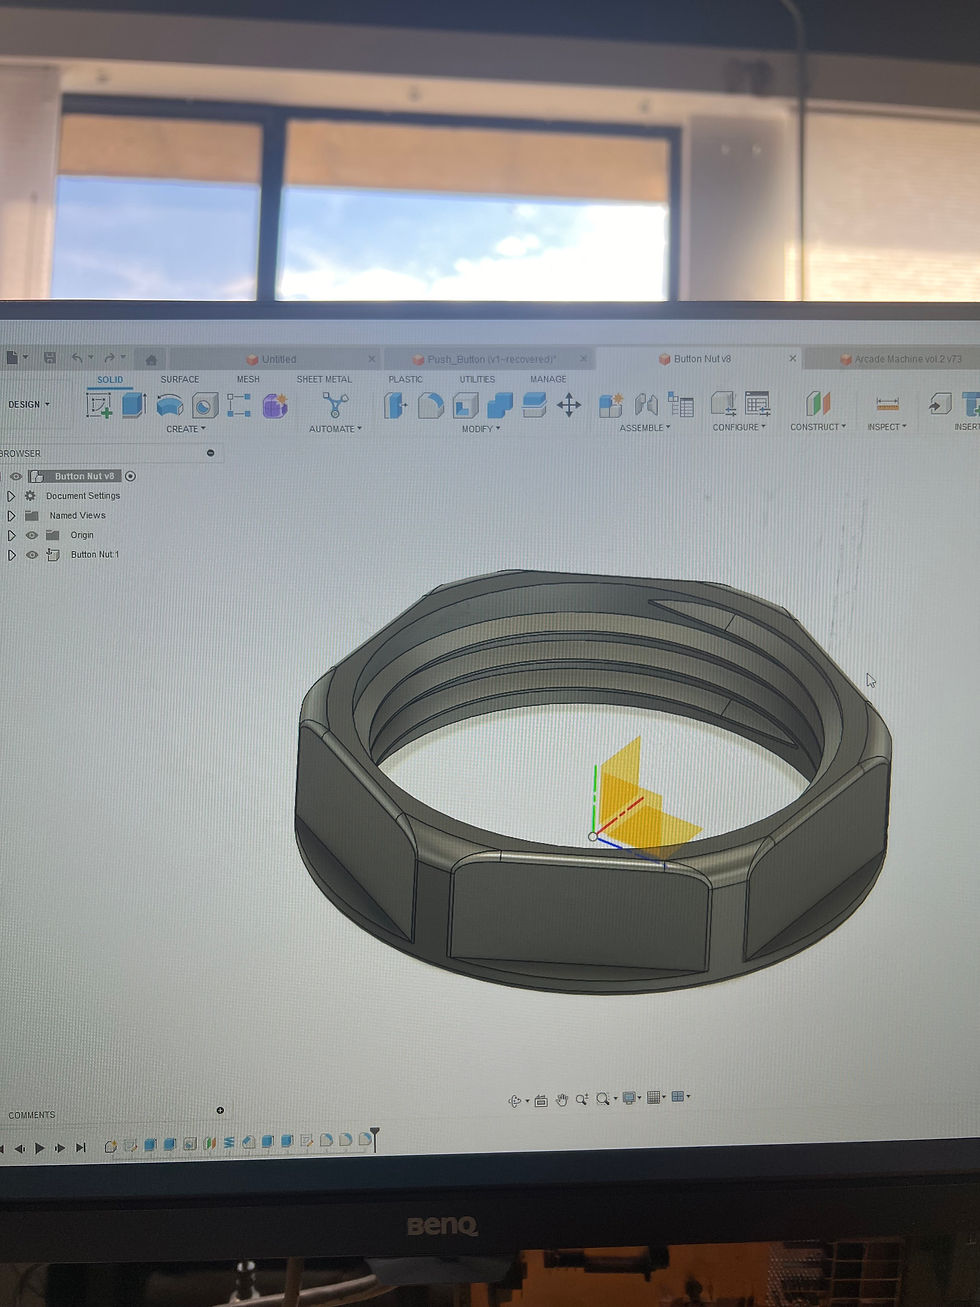Switch to the MANAGE tab

pos(548,380)
